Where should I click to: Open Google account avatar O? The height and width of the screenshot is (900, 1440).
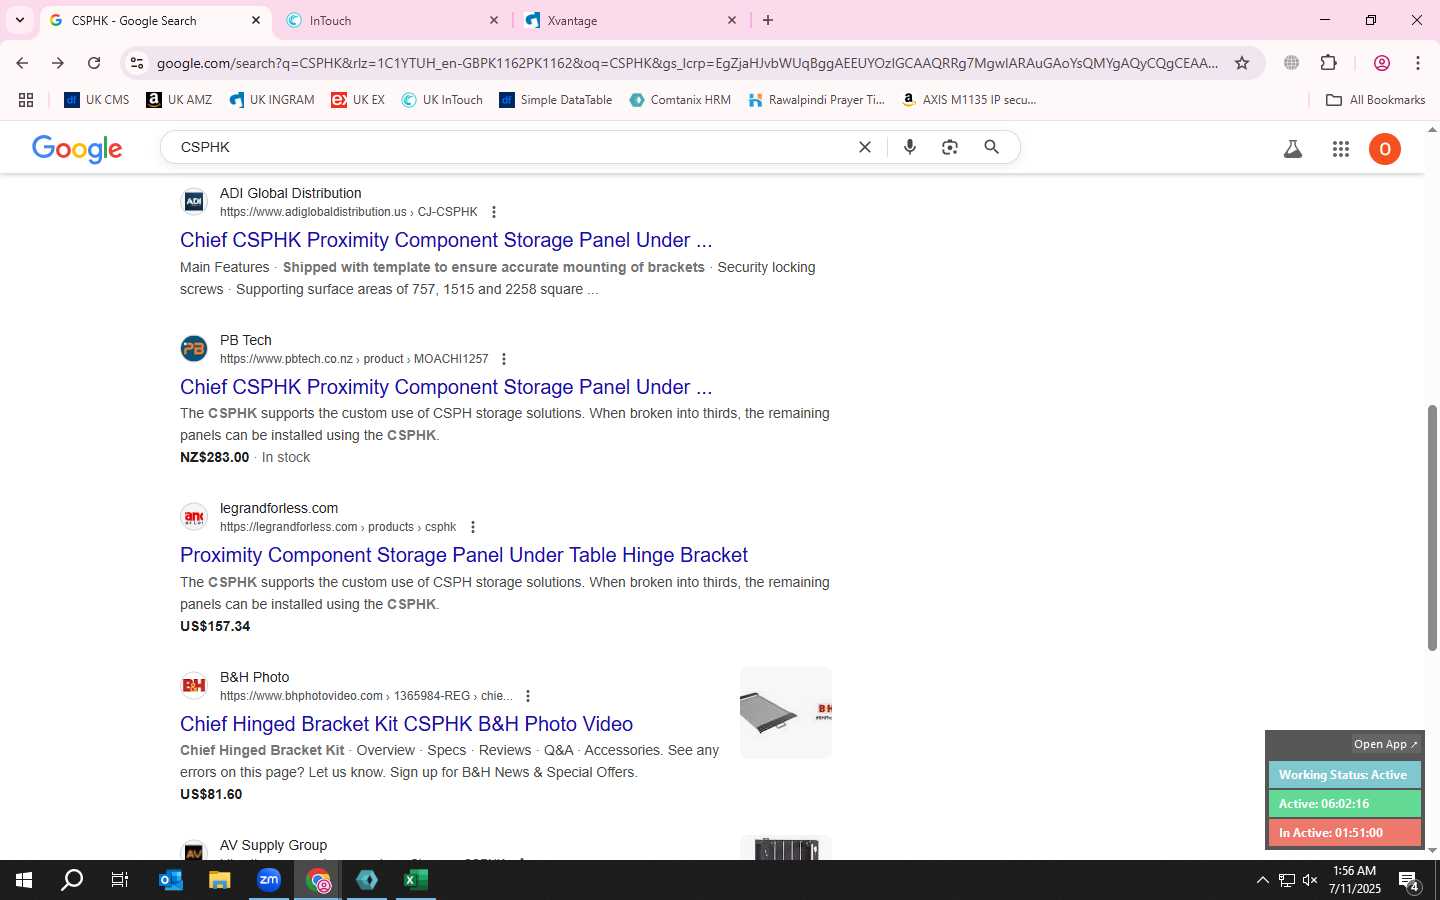pyautogui.click(x=1385, y=149)
